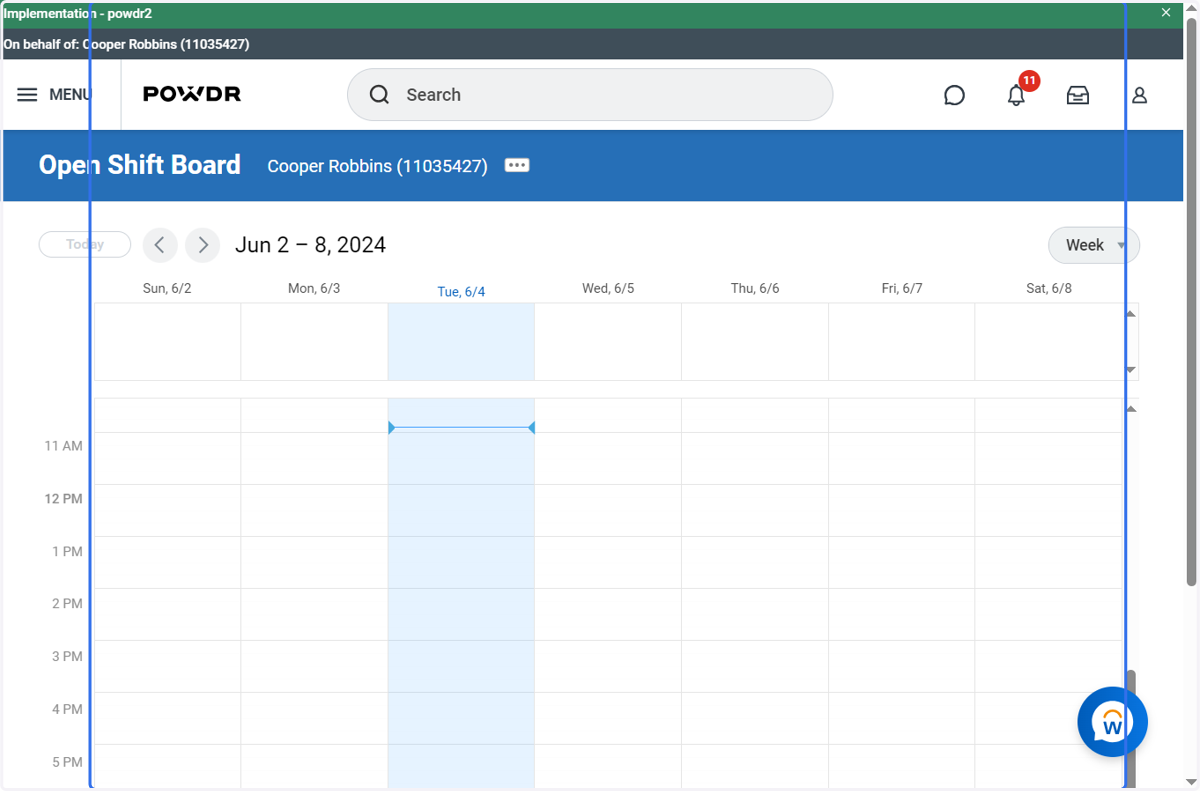Select the Fri, 6/7 column header

[x=902, y=288]
